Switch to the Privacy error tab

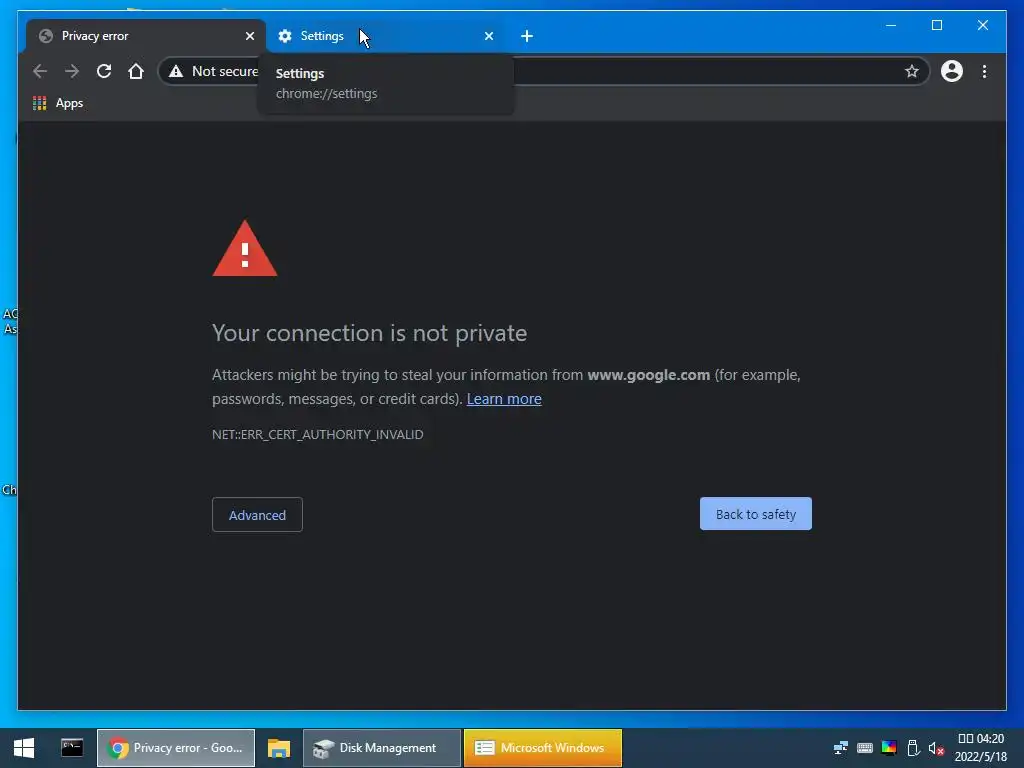click(145, 36)
